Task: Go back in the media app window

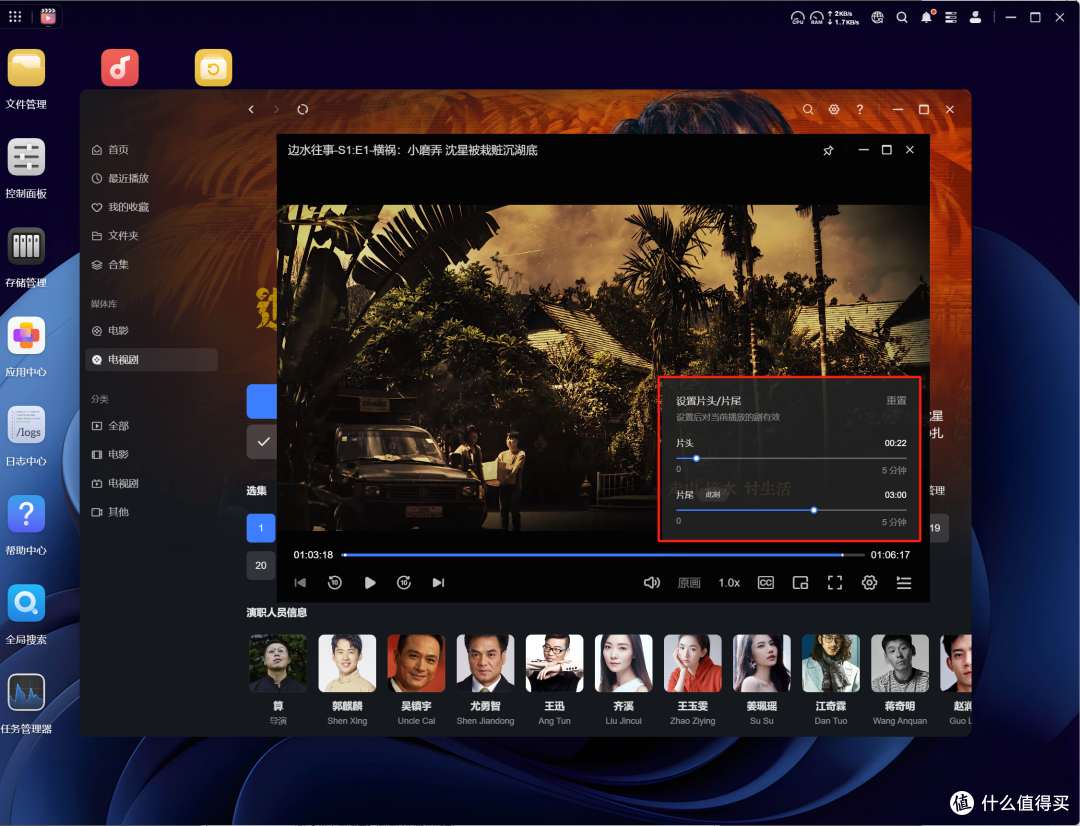Action: coord(251,109)
